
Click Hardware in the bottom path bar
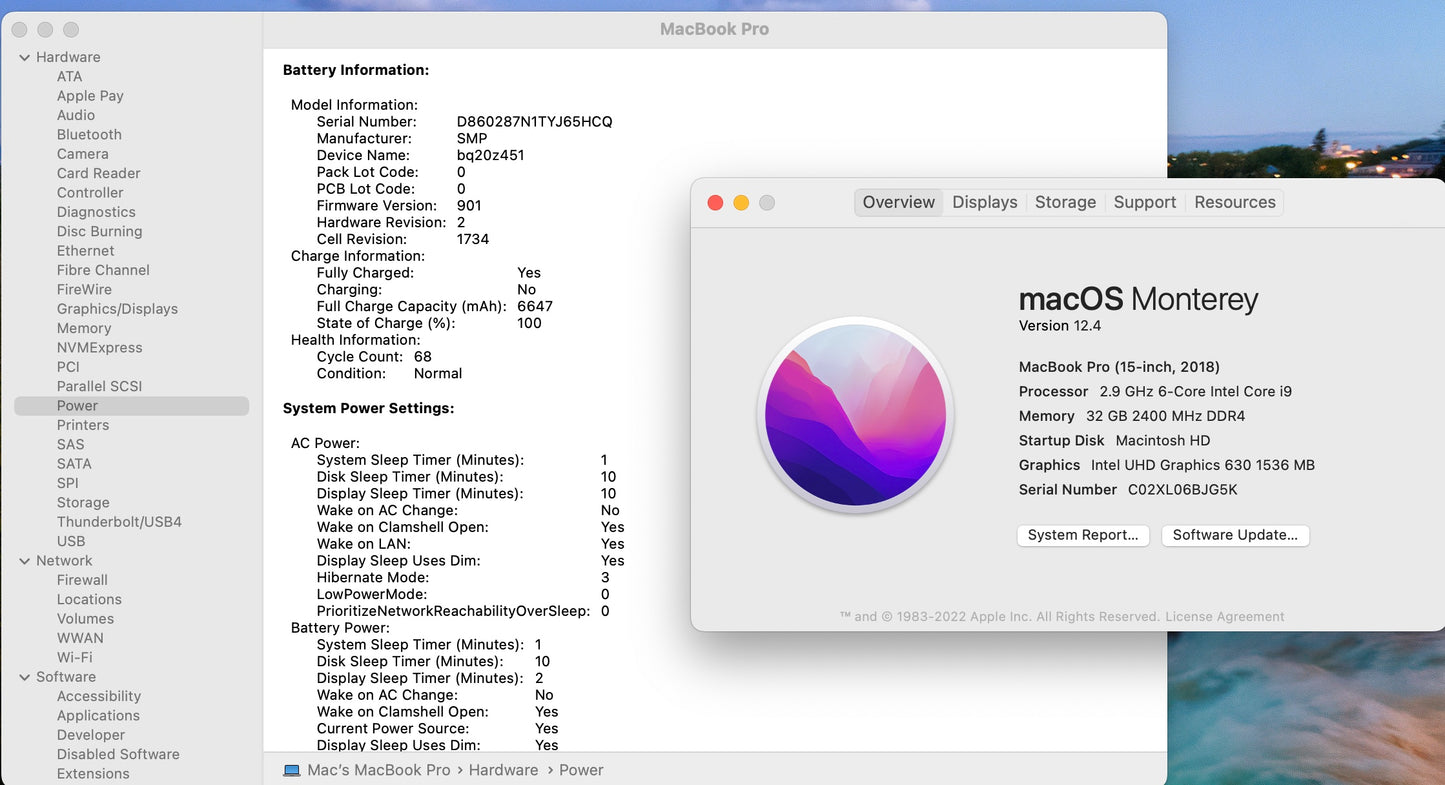pyautogui.click(x=503, y=770)
